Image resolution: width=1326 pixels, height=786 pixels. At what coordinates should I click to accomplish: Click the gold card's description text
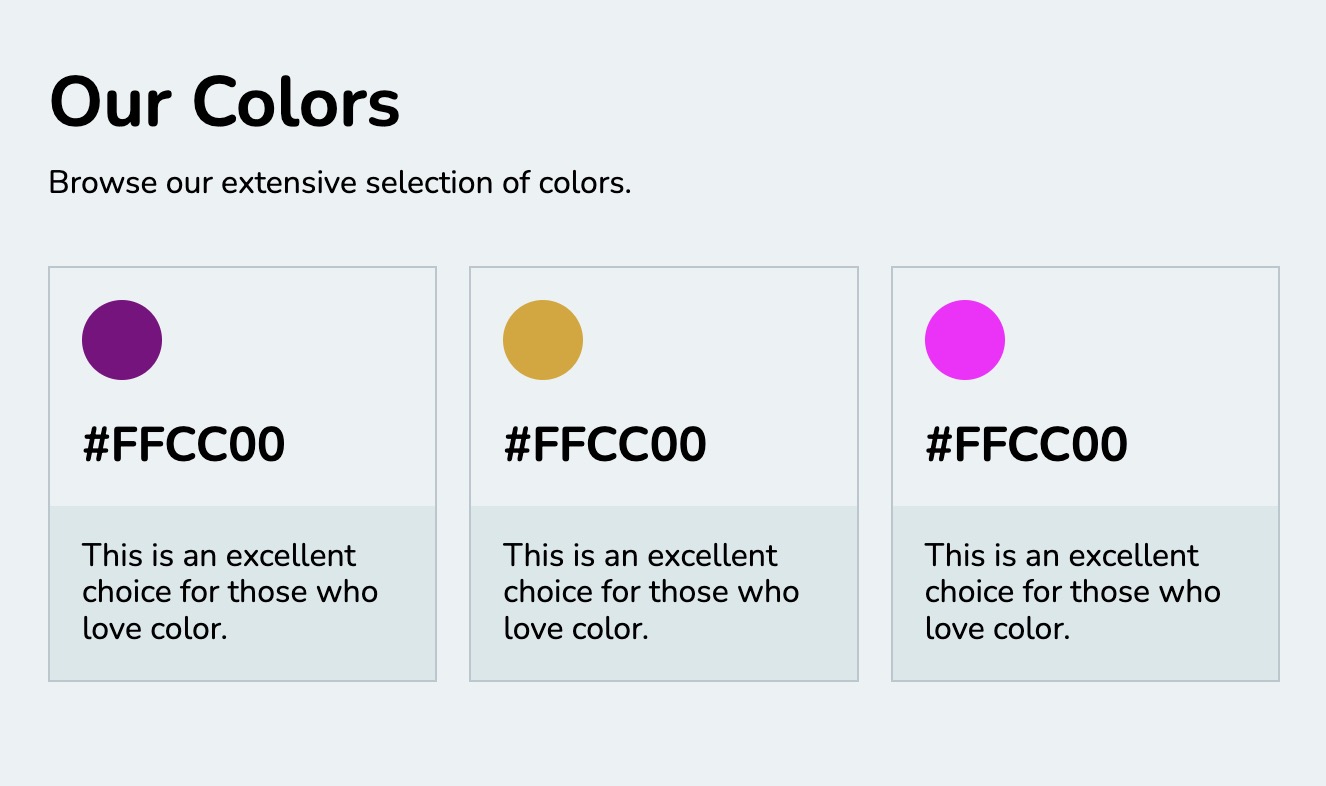point(650,591)
